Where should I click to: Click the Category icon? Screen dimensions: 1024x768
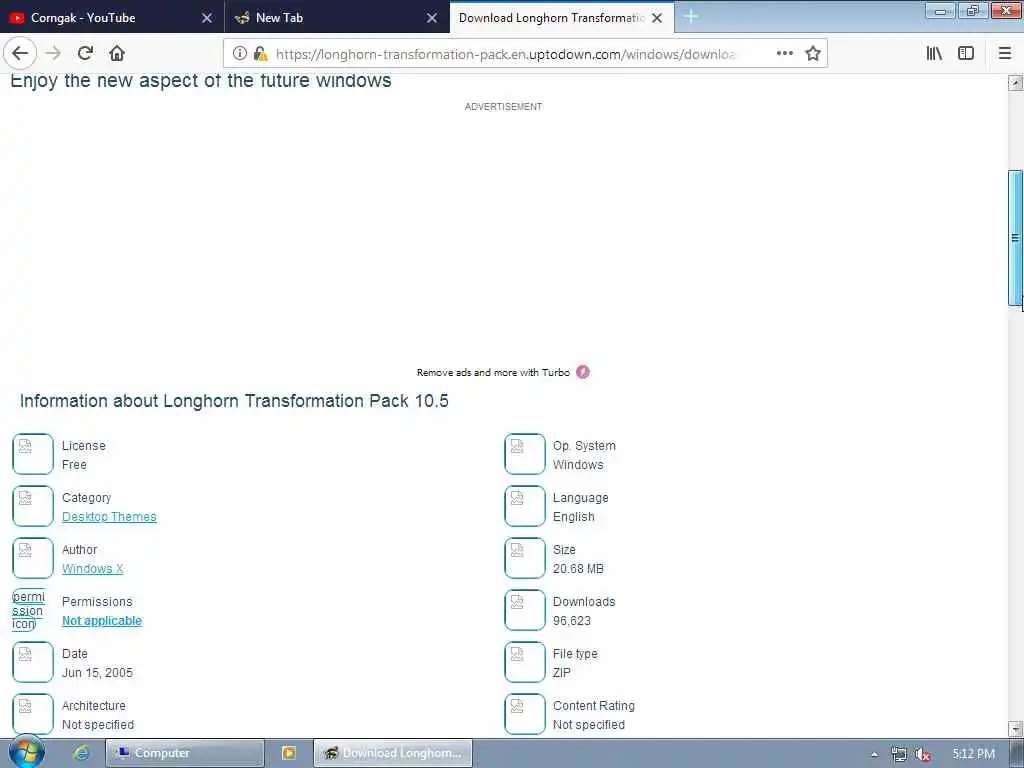click(x=33, y=506)
